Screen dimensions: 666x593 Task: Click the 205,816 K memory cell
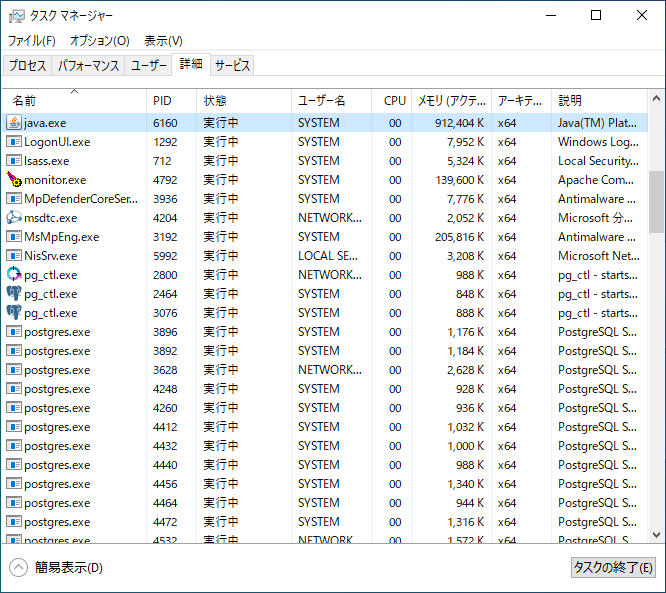coord(459,237)
